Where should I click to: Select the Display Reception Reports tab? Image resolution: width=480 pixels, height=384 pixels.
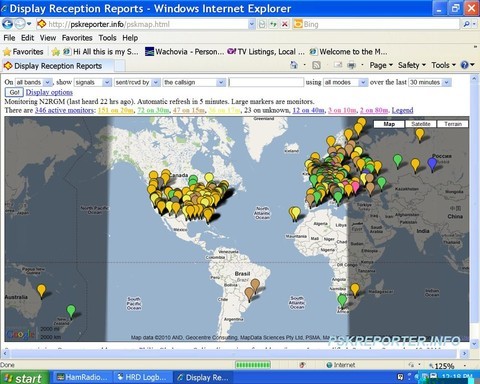click(x=57, y=66)
